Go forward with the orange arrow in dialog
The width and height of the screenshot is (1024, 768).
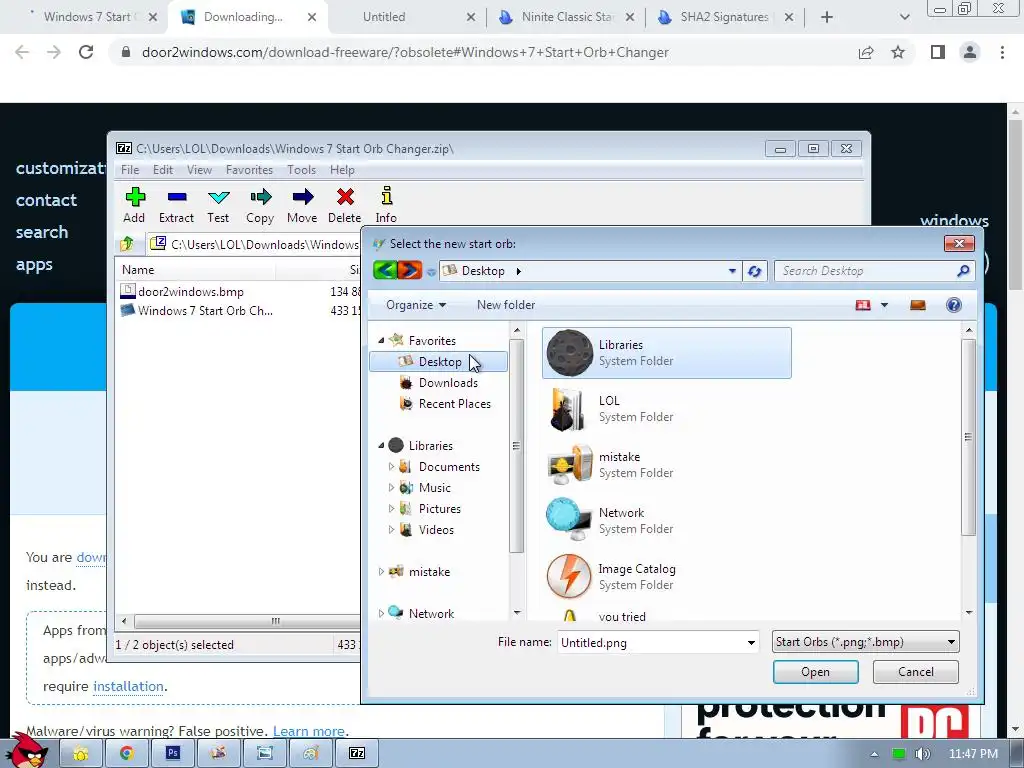[409, 270]
